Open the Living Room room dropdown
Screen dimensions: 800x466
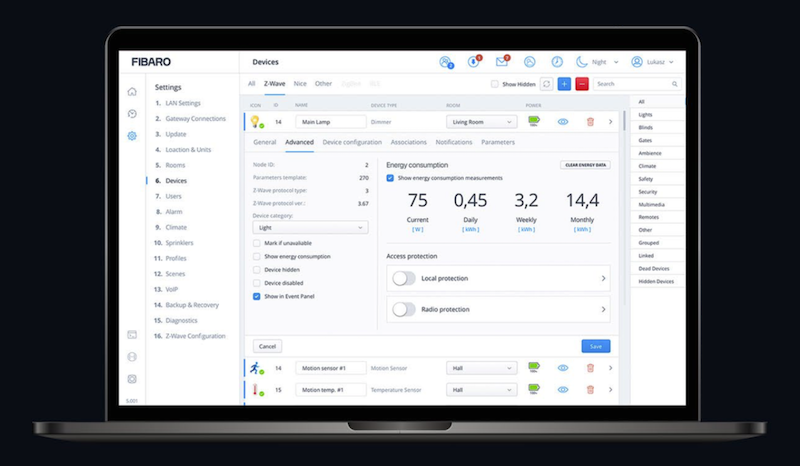click(x=481, y=121)
